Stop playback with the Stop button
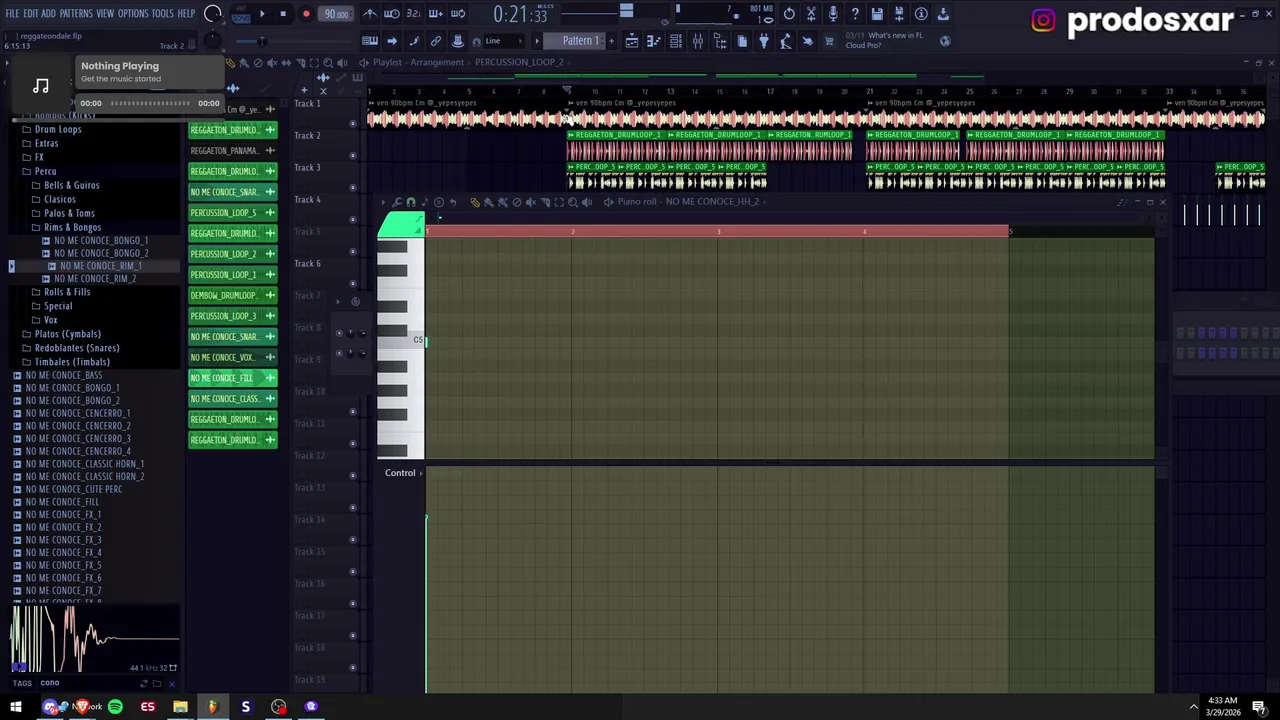The height and width of the screenshot is (720, 1280). [283, 14]
